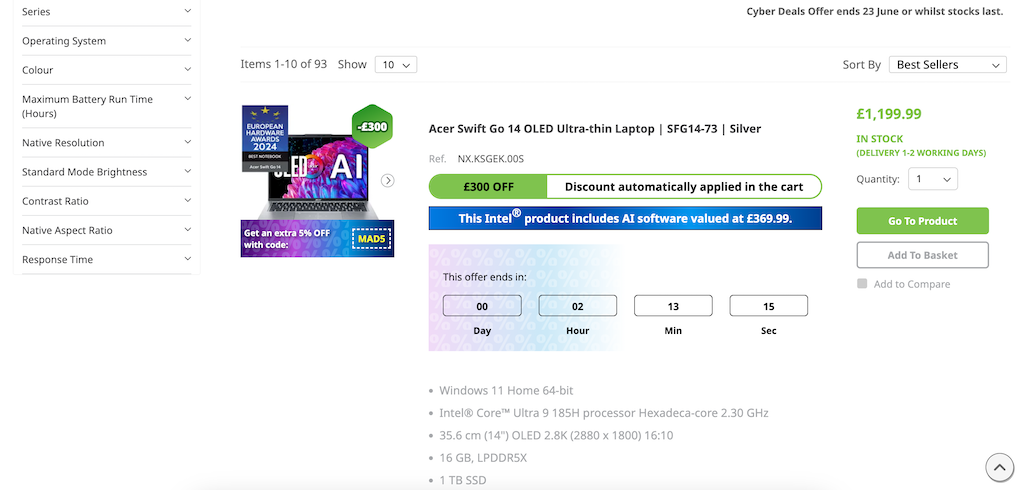Screen dimensions: 1024x490
Task: Click the Cyber Deals Offer ends notice
Action: click(x=874, y=11)
